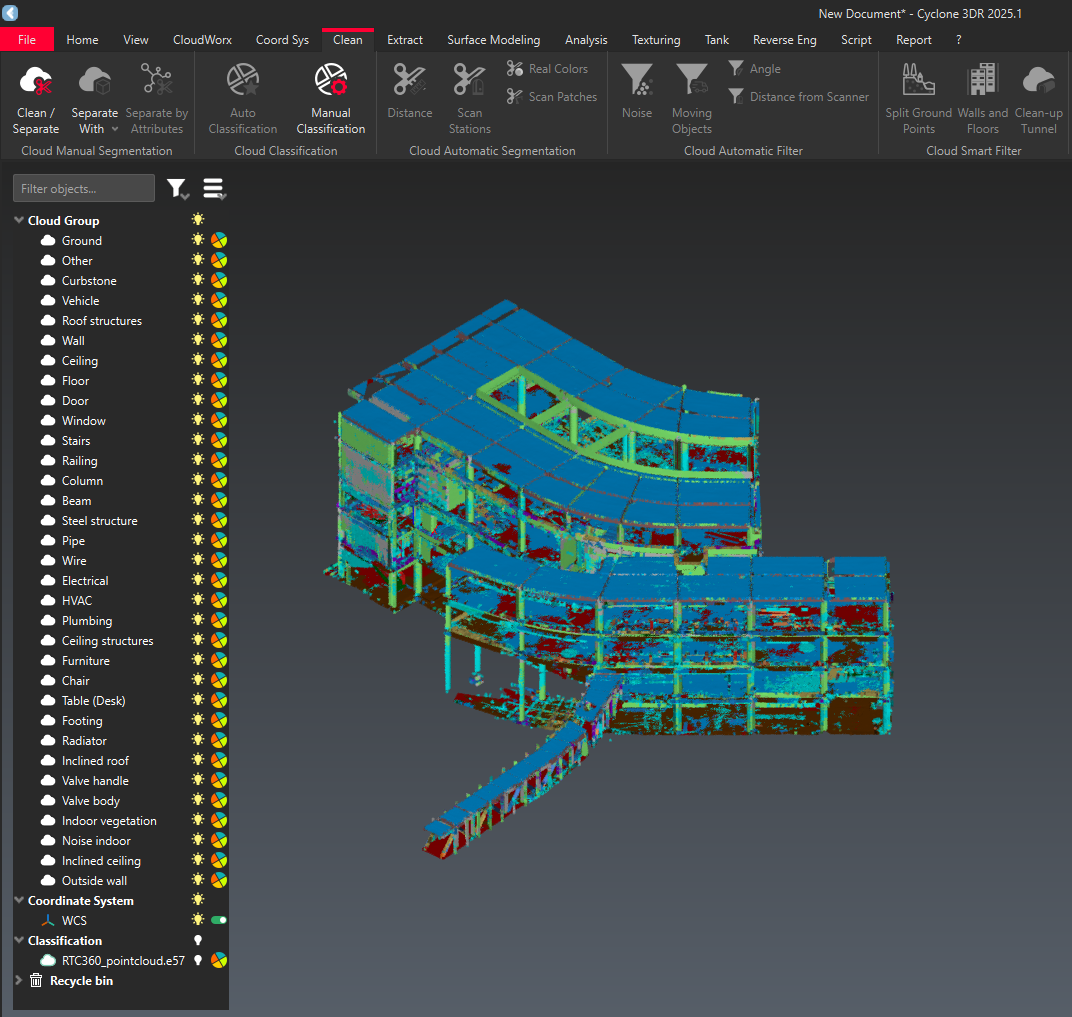
Task: Open Manual Classification tool
Action: (330, 81)
